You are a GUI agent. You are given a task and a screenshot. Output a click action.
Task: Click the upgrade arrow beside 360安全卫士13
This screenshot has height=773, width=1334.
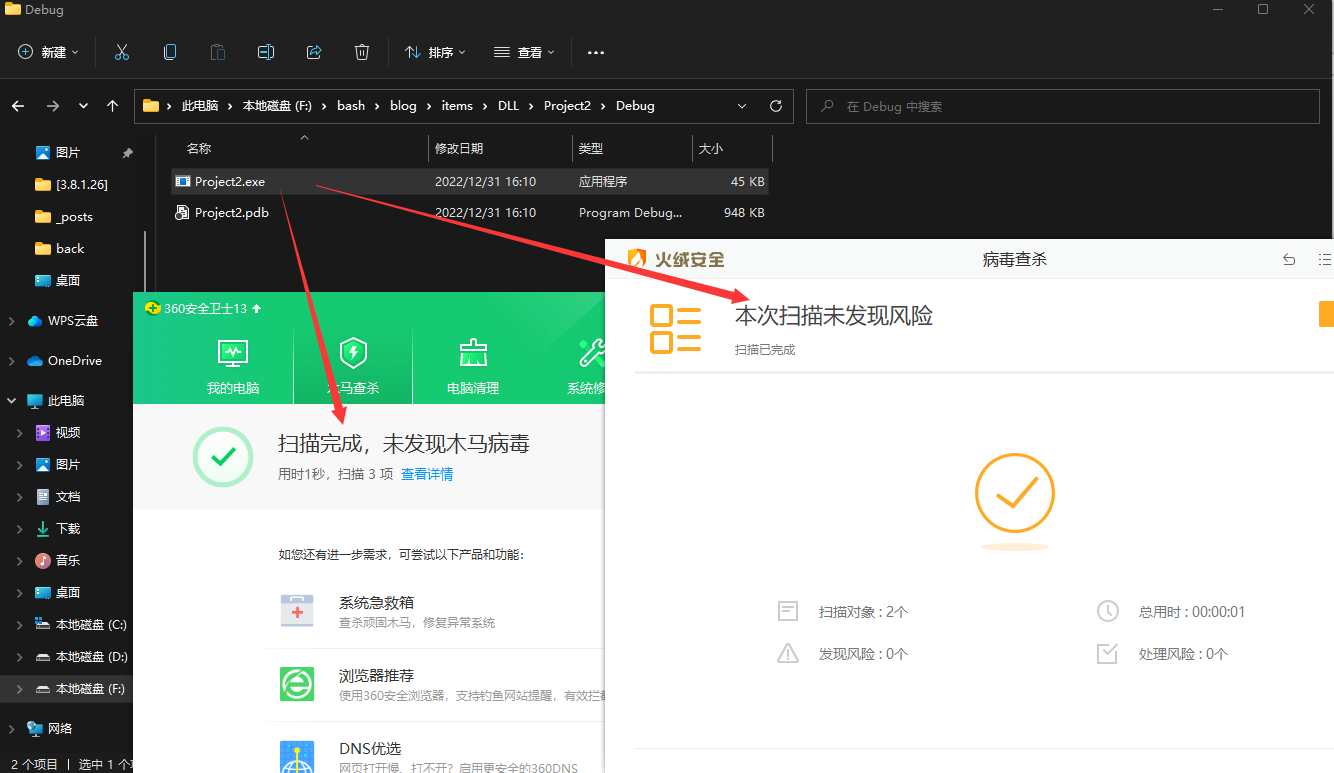pos(256,309)
